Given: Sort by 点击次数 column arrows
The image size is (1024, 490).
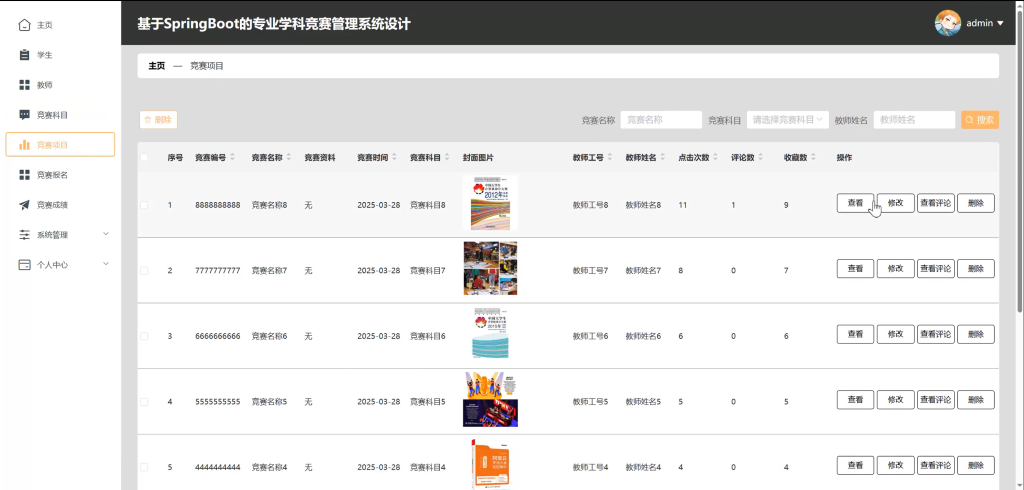Looking at the screenshot, I should [716, 157].
